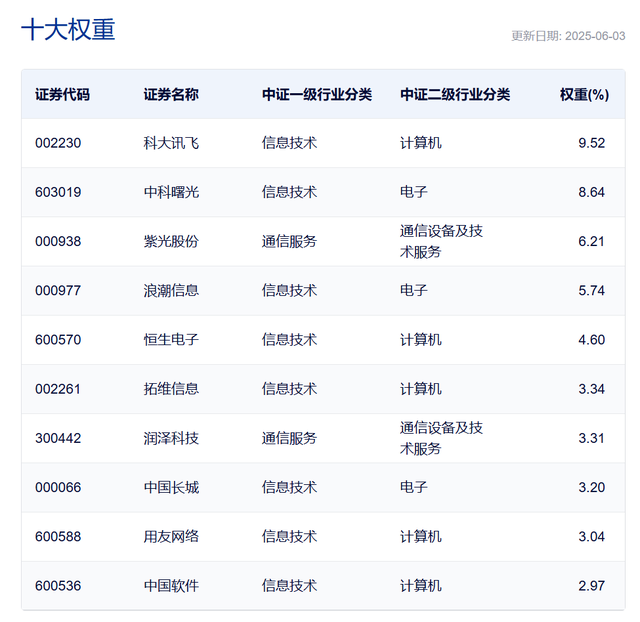This screenshot has height=622, width=640.
Task: Click weight value 6.21
Action: pyautogui.click(x=591, y=242)
